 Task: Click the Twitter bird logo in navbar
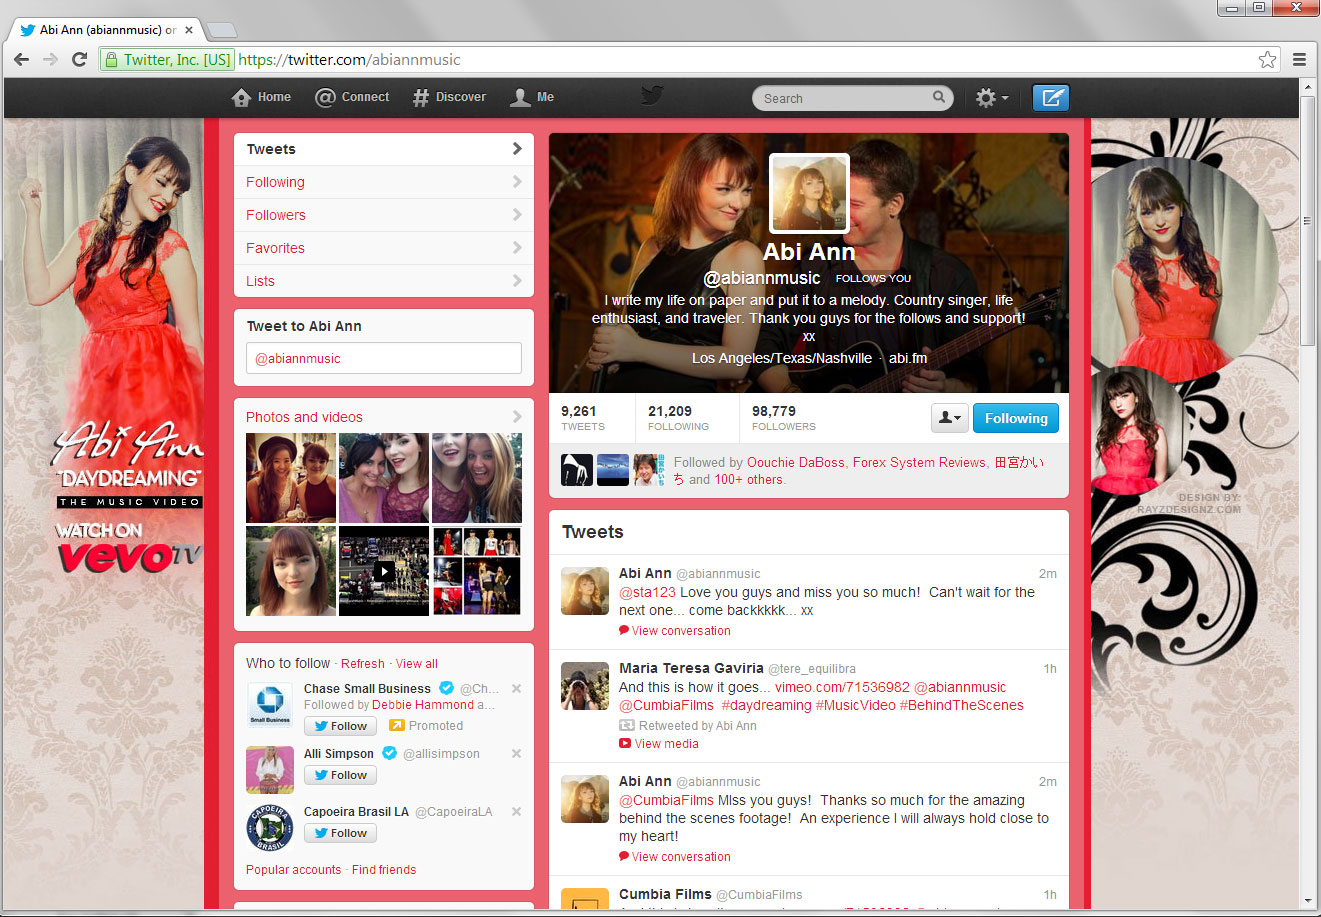pyautogui.click(x=652, y=96)
